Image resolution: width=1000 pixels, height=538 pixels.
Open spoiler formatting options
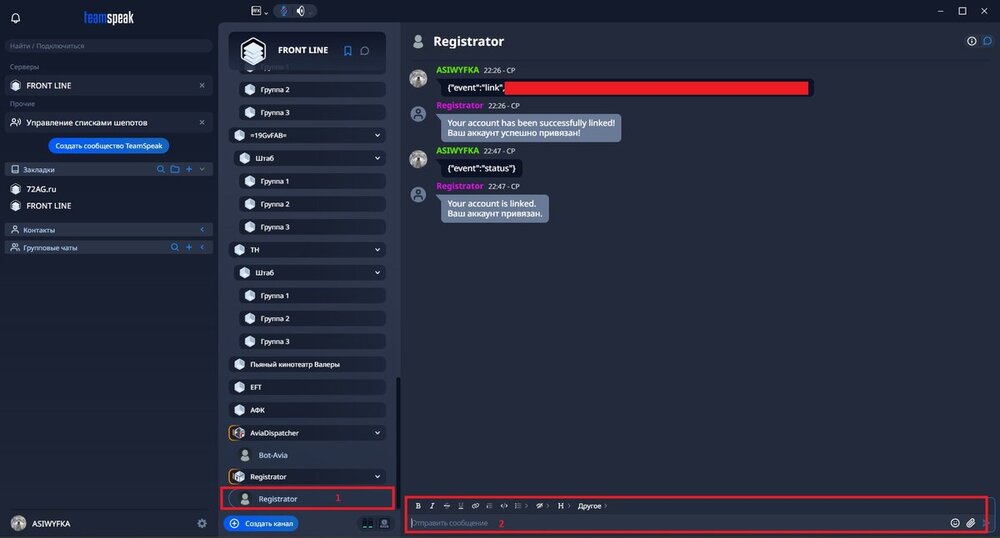542,506
